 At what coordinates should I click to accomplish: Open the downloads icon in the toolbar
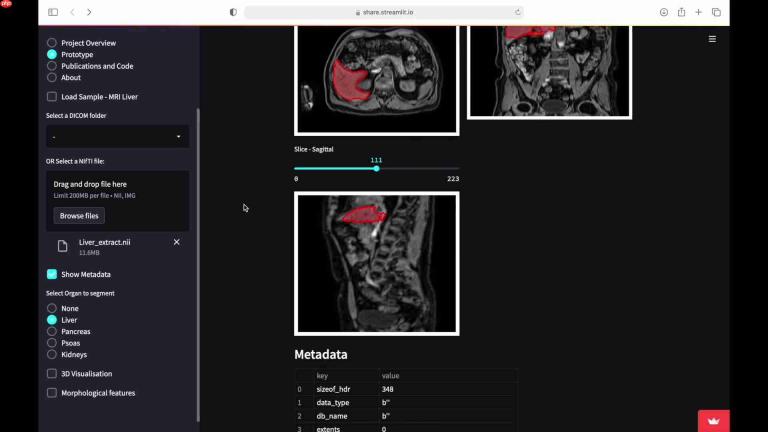tap(664, 12)
